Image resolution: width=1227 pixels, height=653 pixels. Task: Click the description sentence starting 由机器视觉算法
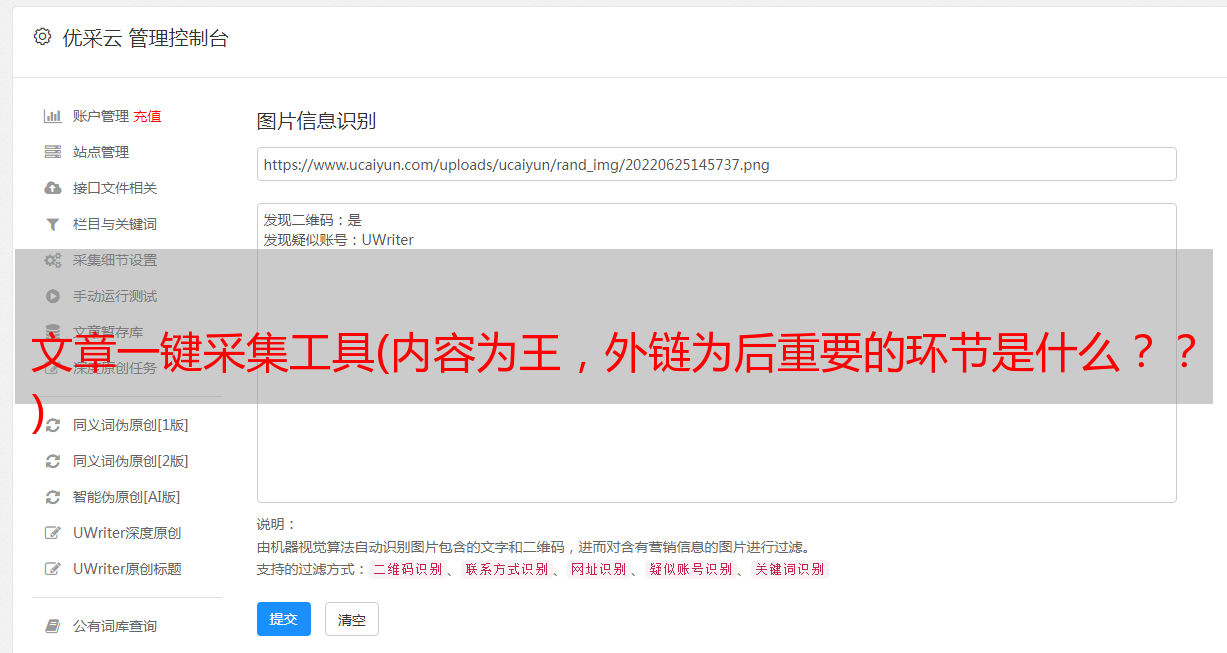point(533,547)
